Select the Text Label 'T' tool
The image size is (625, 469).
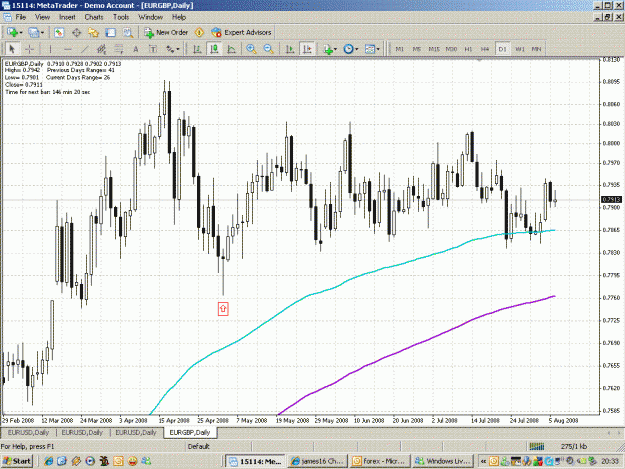point(153,49)
